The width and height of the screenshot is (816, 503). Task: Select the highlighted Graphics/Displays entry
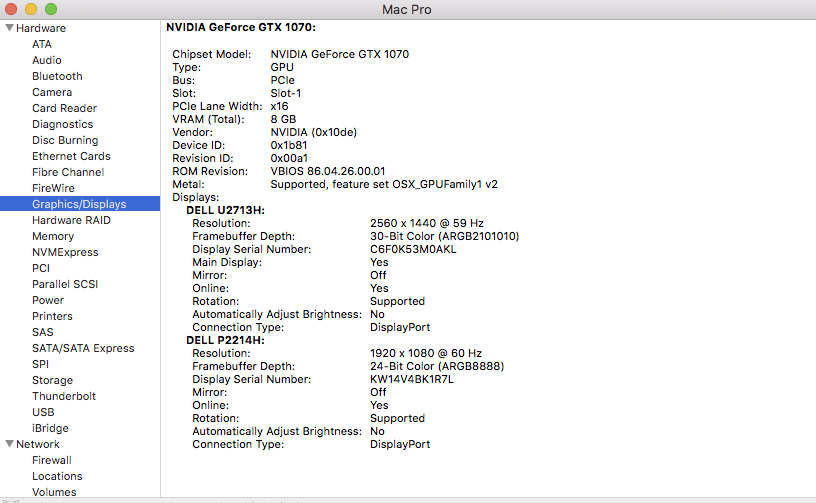(x=80, y=204)
